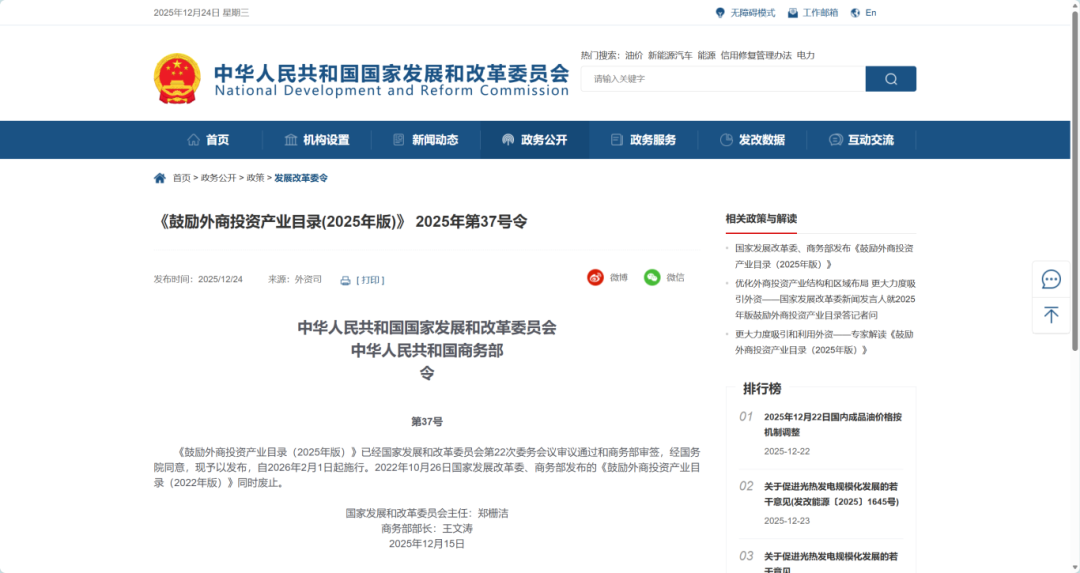
Task: Click the home icon in breadcrumb
Action: click(159, 178)
